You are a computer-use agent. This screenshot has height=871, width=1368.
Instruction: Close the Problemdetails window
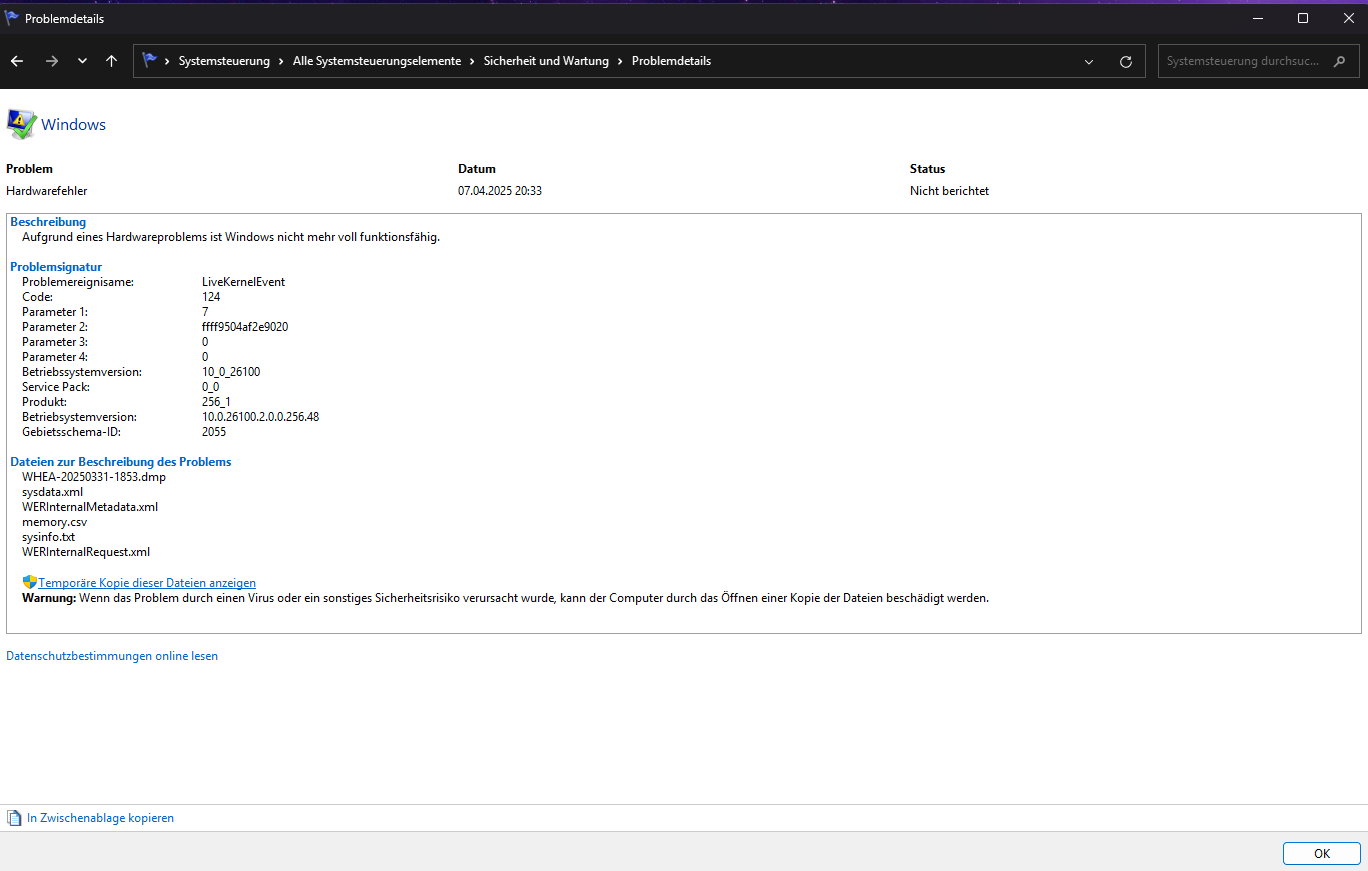[1347, 18]
